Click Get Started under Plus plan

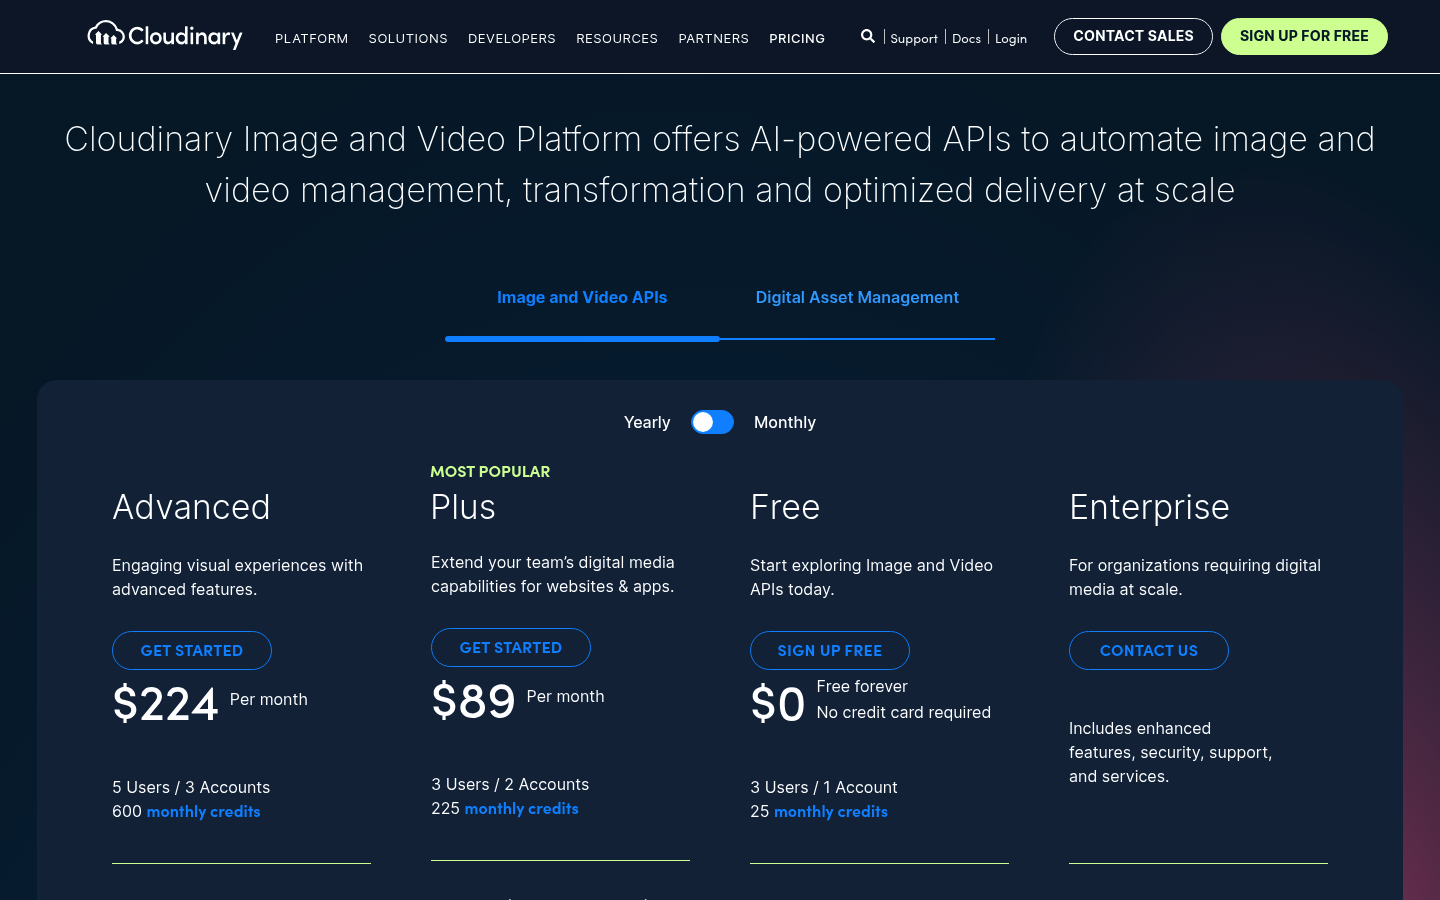(511, 647)
